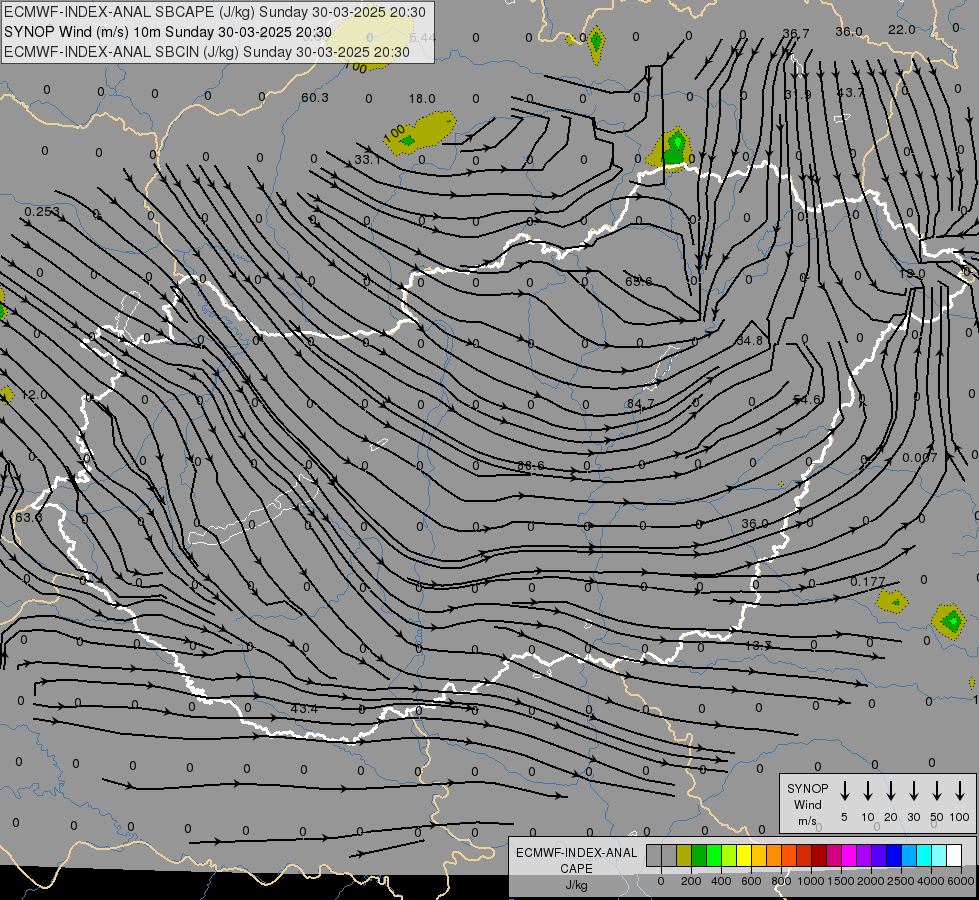Viewport: 979px width, 900px height.
Task: Click the 1500 tick label in CAPE legend
Action: 840,881
